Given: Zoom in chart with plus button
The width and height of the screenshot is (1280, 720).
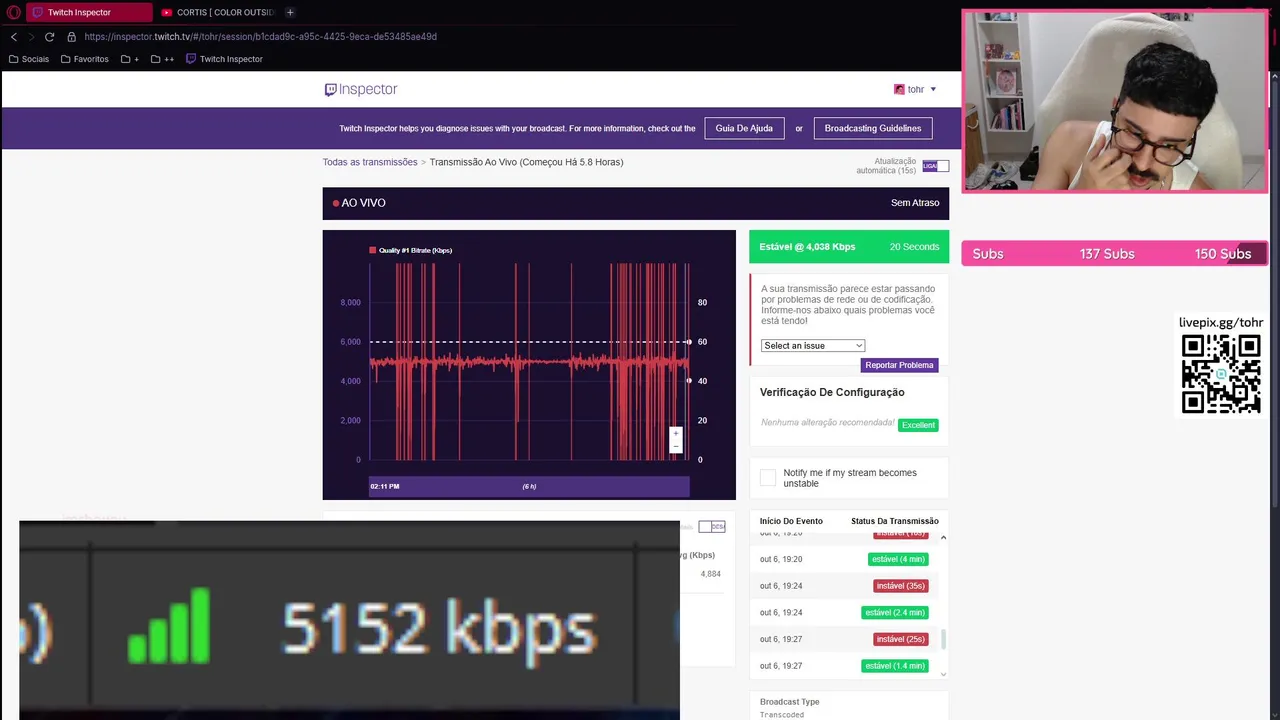Looking at the screenshot, I should point(675,434).
